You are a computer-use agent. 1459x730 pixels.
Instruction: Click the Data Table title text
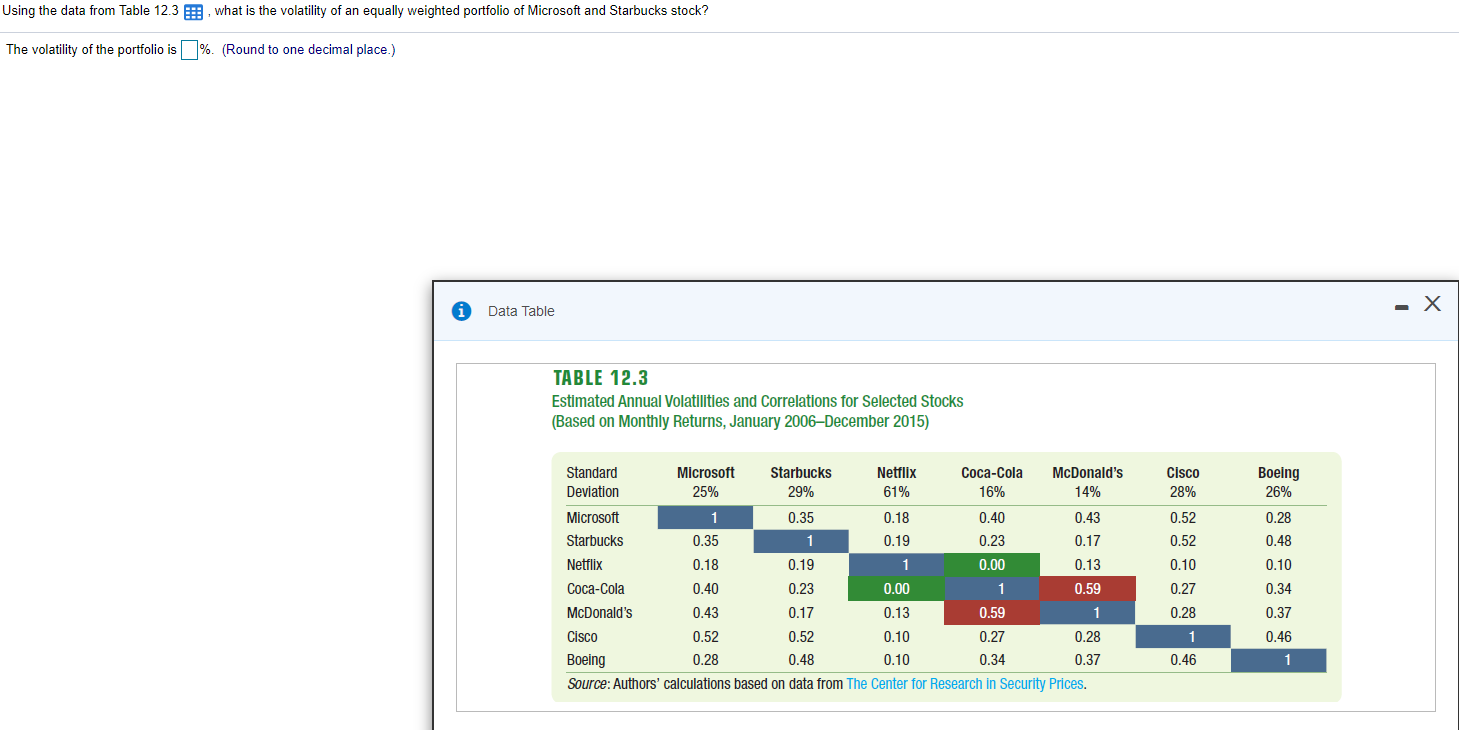pos(521,311)
